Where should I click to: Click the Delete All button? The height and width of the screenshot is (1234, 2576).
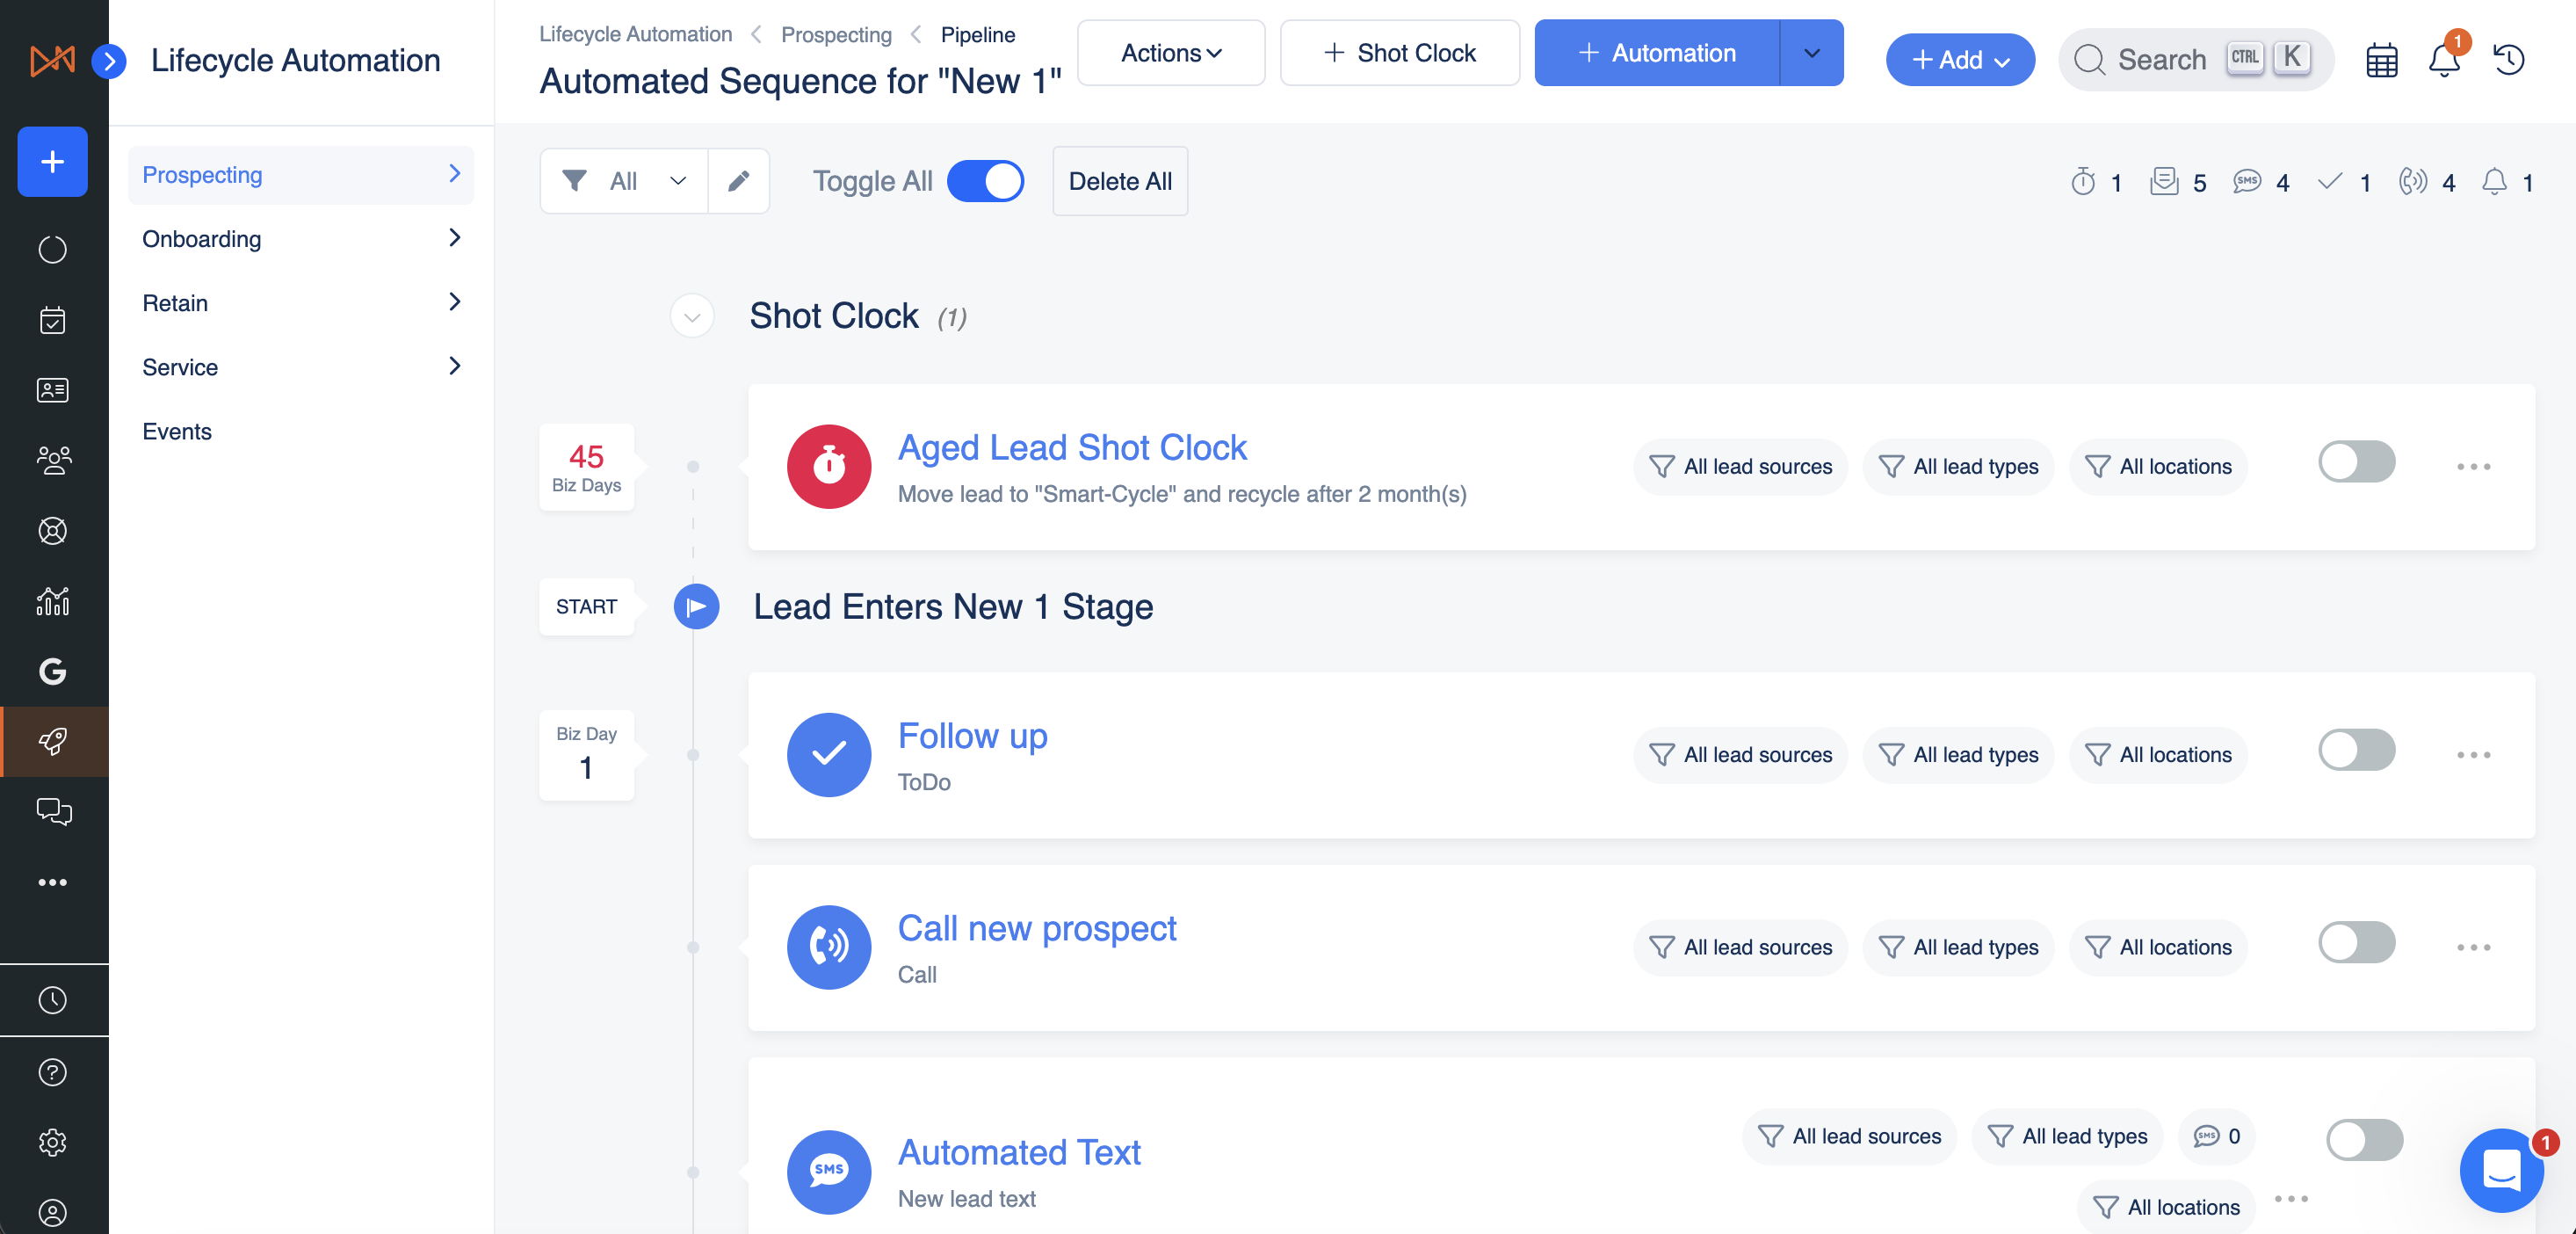(1119, 181)
